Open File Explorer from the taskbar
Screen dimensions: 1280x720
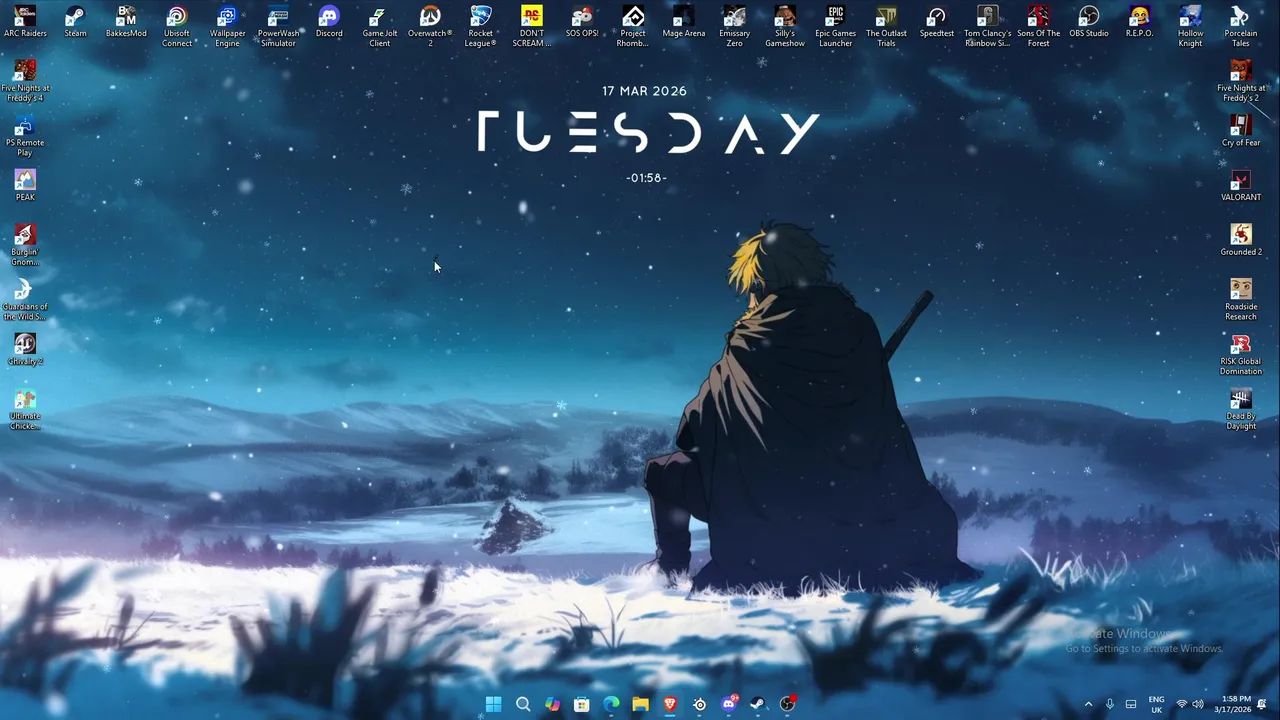[x=640, y=704]
